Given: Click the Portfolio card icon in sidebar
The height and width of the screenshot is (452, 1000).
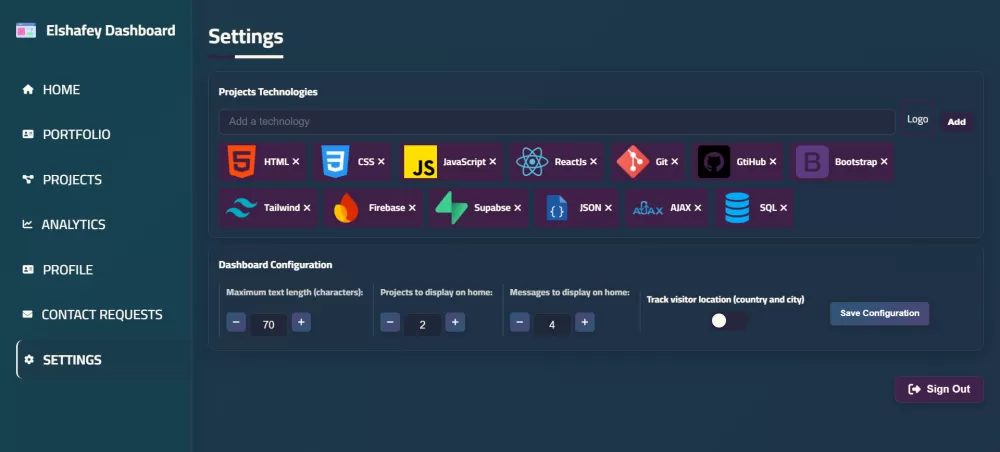Looking at the screenshot, I should 27,135.
